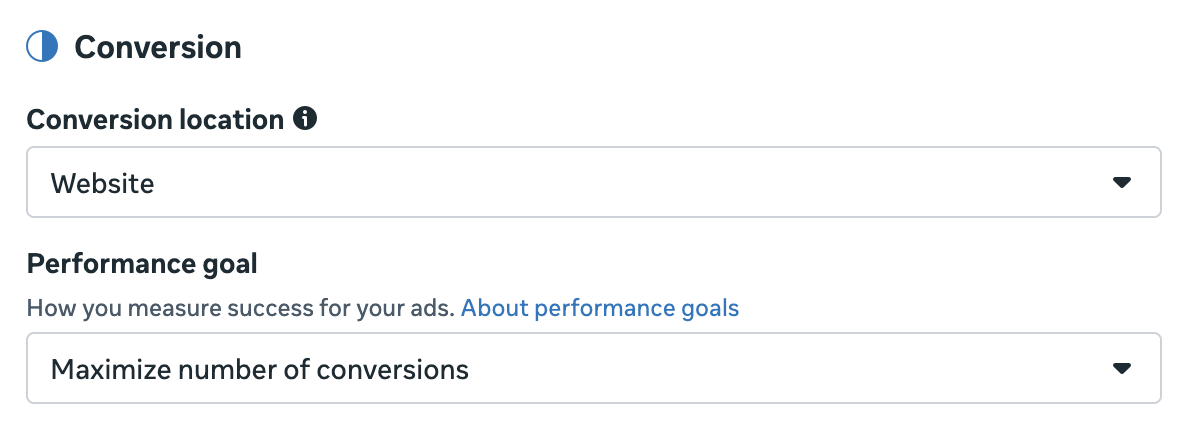Viewport: 1190px width, 424px height.
Task: Click the info icon beside Conversion location
Action: click(305, 120)
